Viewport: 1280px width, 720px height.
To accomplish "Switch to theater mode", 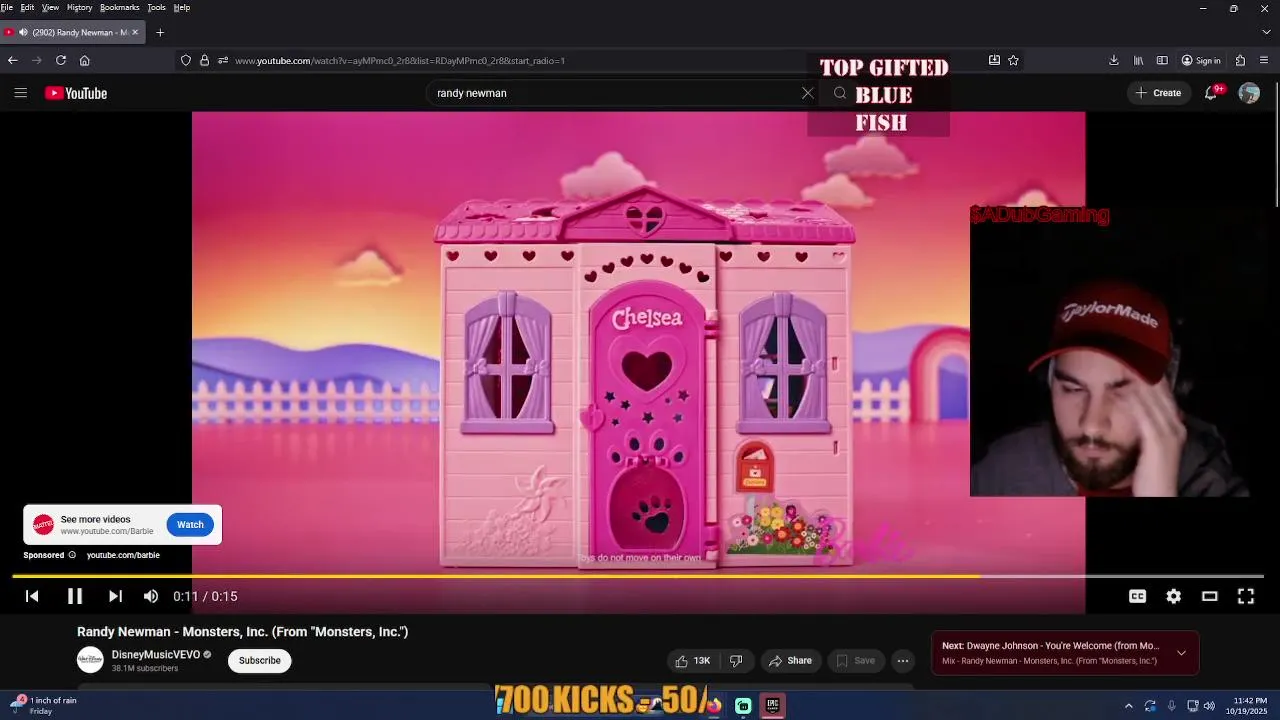I will (1209, 596).
